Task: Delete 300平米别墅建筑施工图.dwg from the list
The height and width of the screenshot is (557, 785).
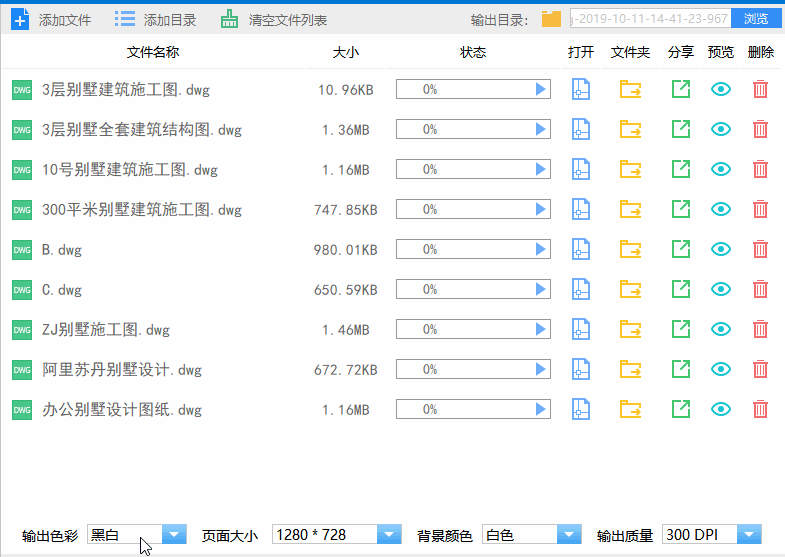Action: tap(760, 210)
